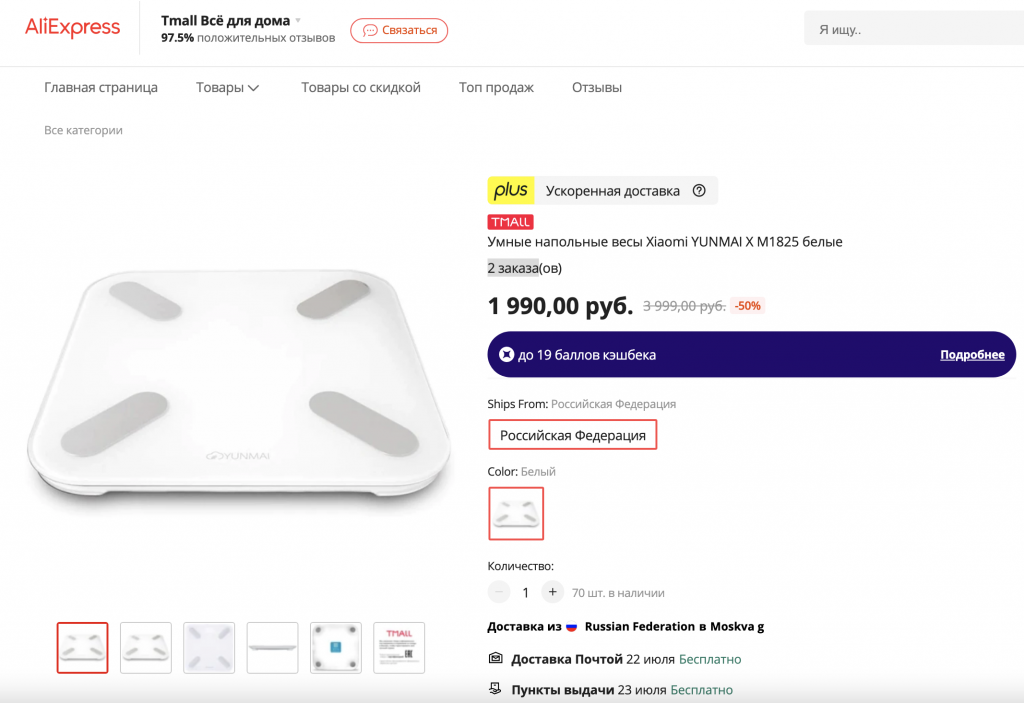Click the cashback coin icon
1024x703 pixels.
click(x=507, y=355)
